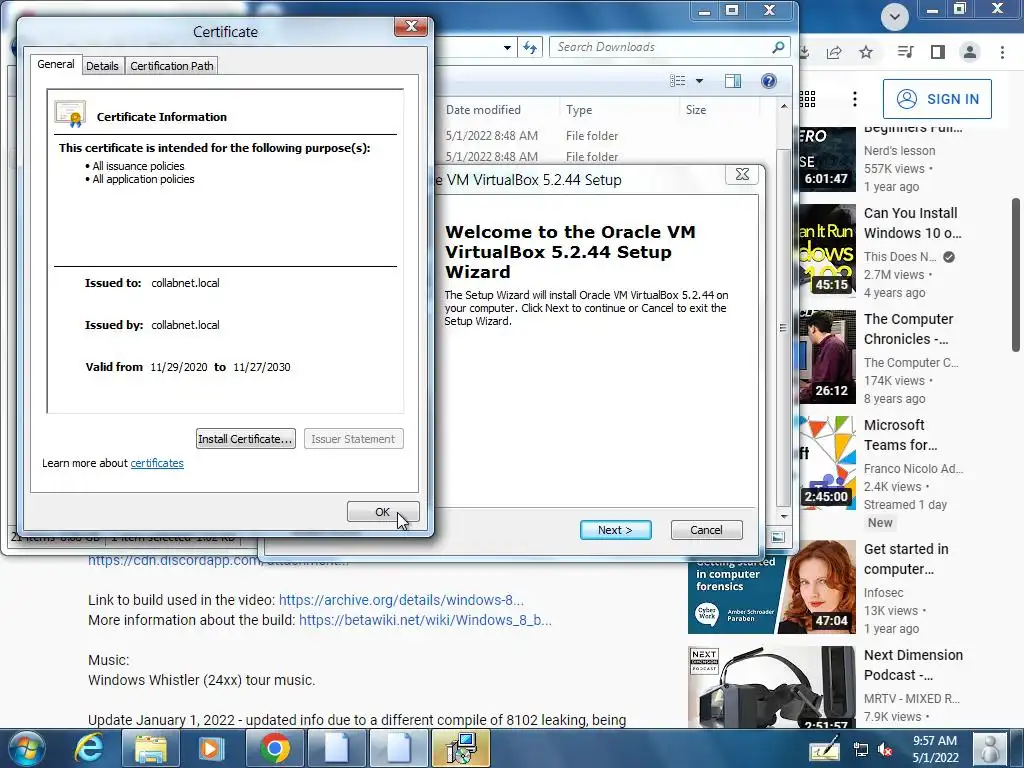The image size is (1024, 768).
Task: Toggle the Chrome side panel icon
Action: 938,52
